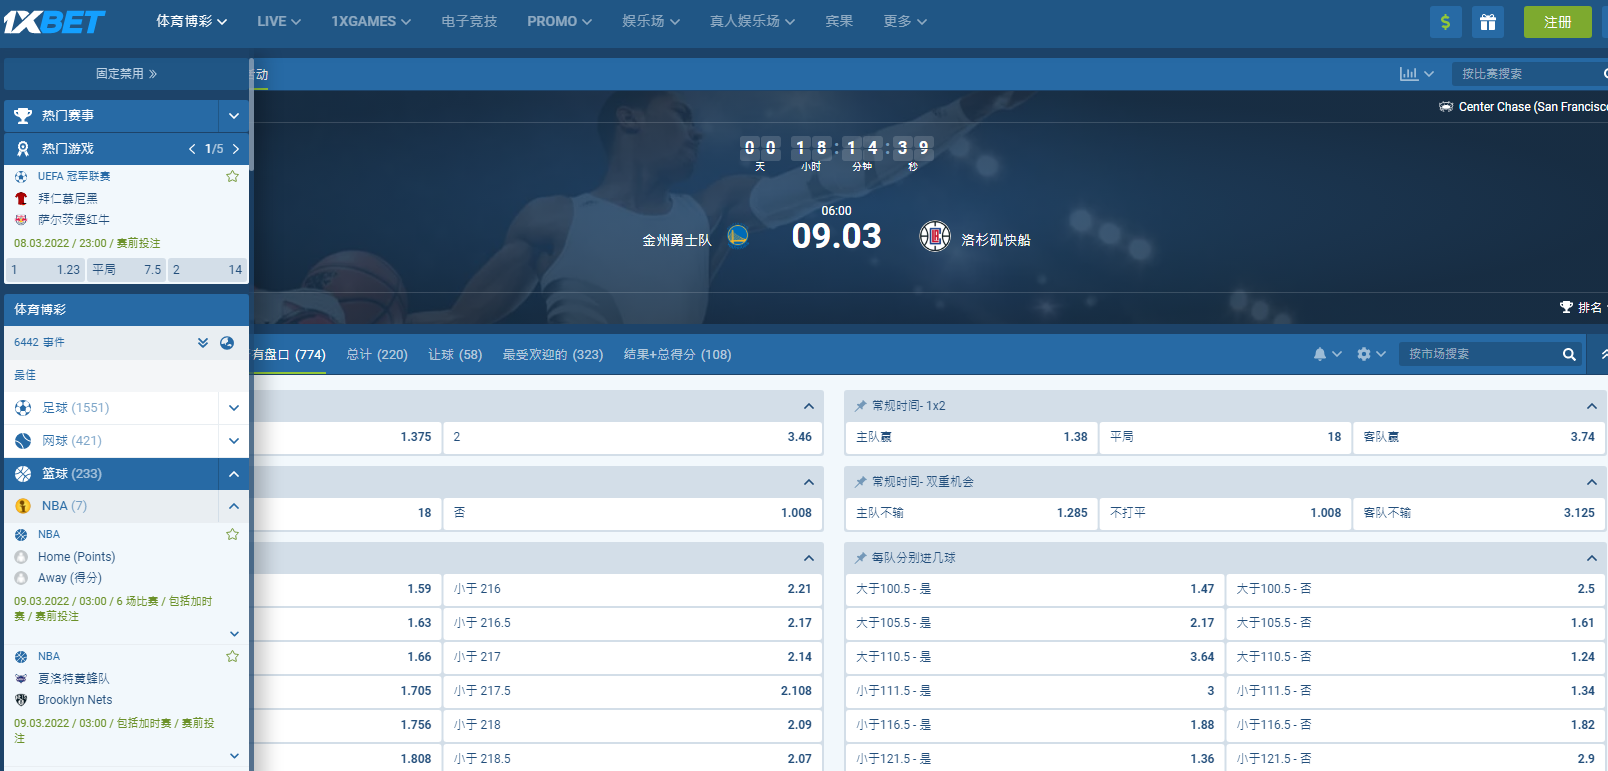1608x771 pixels.
Task: Click the 按市场搜索 market search field
Action: [1478, 354]
